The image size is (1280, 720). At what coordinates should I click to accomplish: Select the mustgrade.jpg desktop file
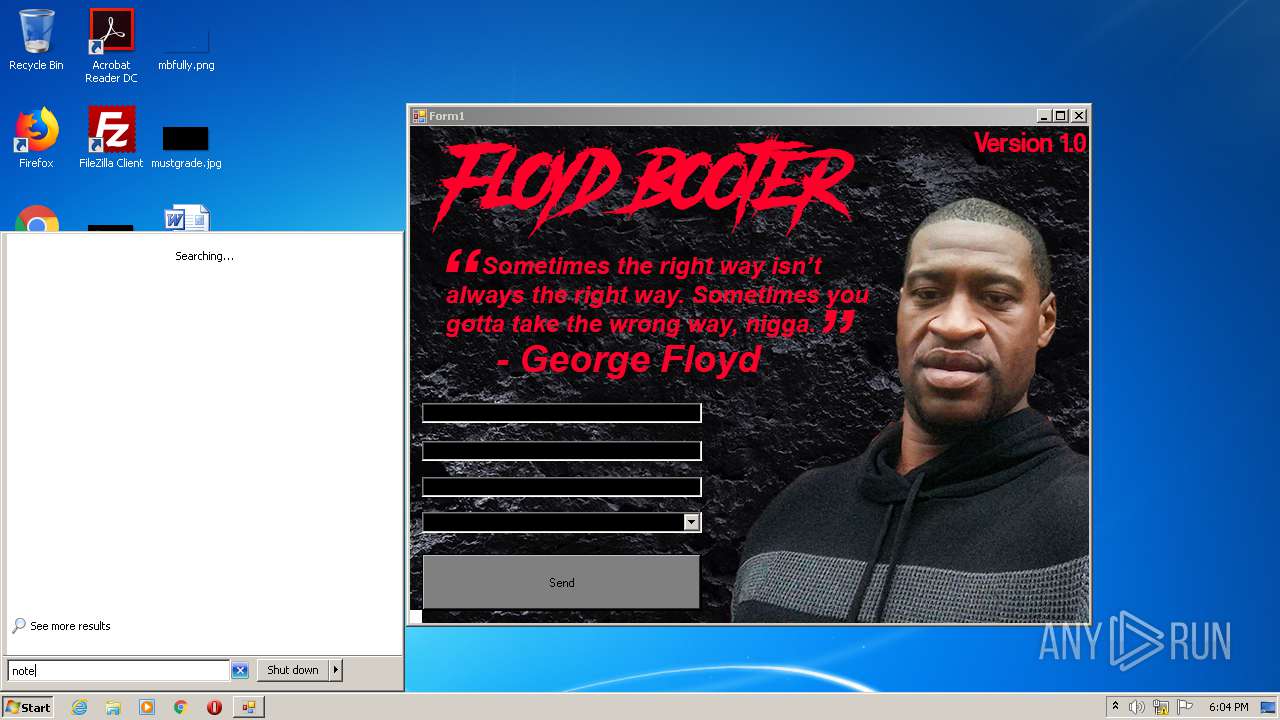pos(186,146)
